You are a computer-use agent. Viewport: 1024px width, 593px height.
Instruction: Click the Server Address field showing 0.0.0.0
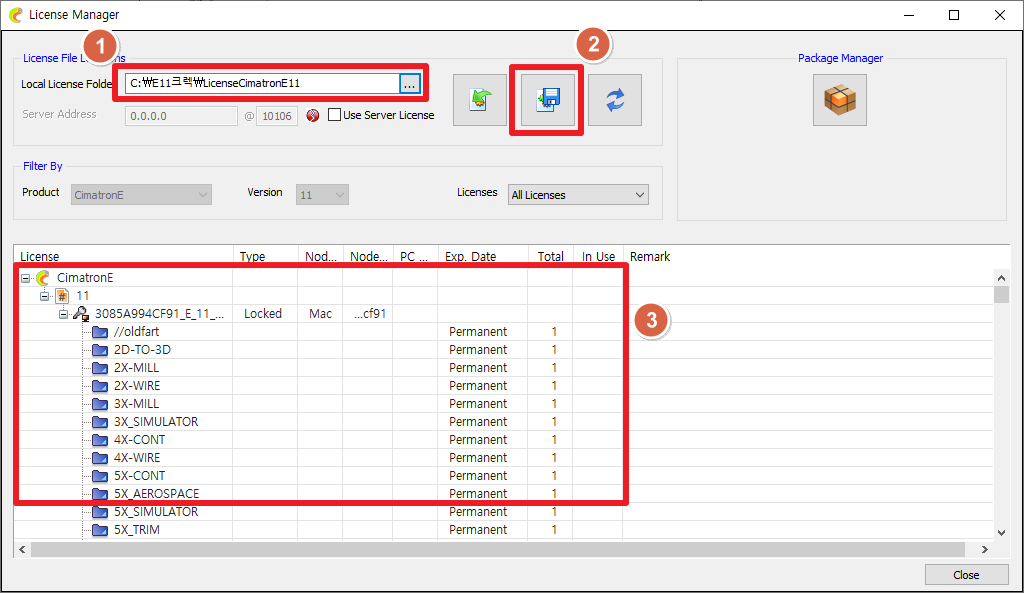(x=182, y=116)
